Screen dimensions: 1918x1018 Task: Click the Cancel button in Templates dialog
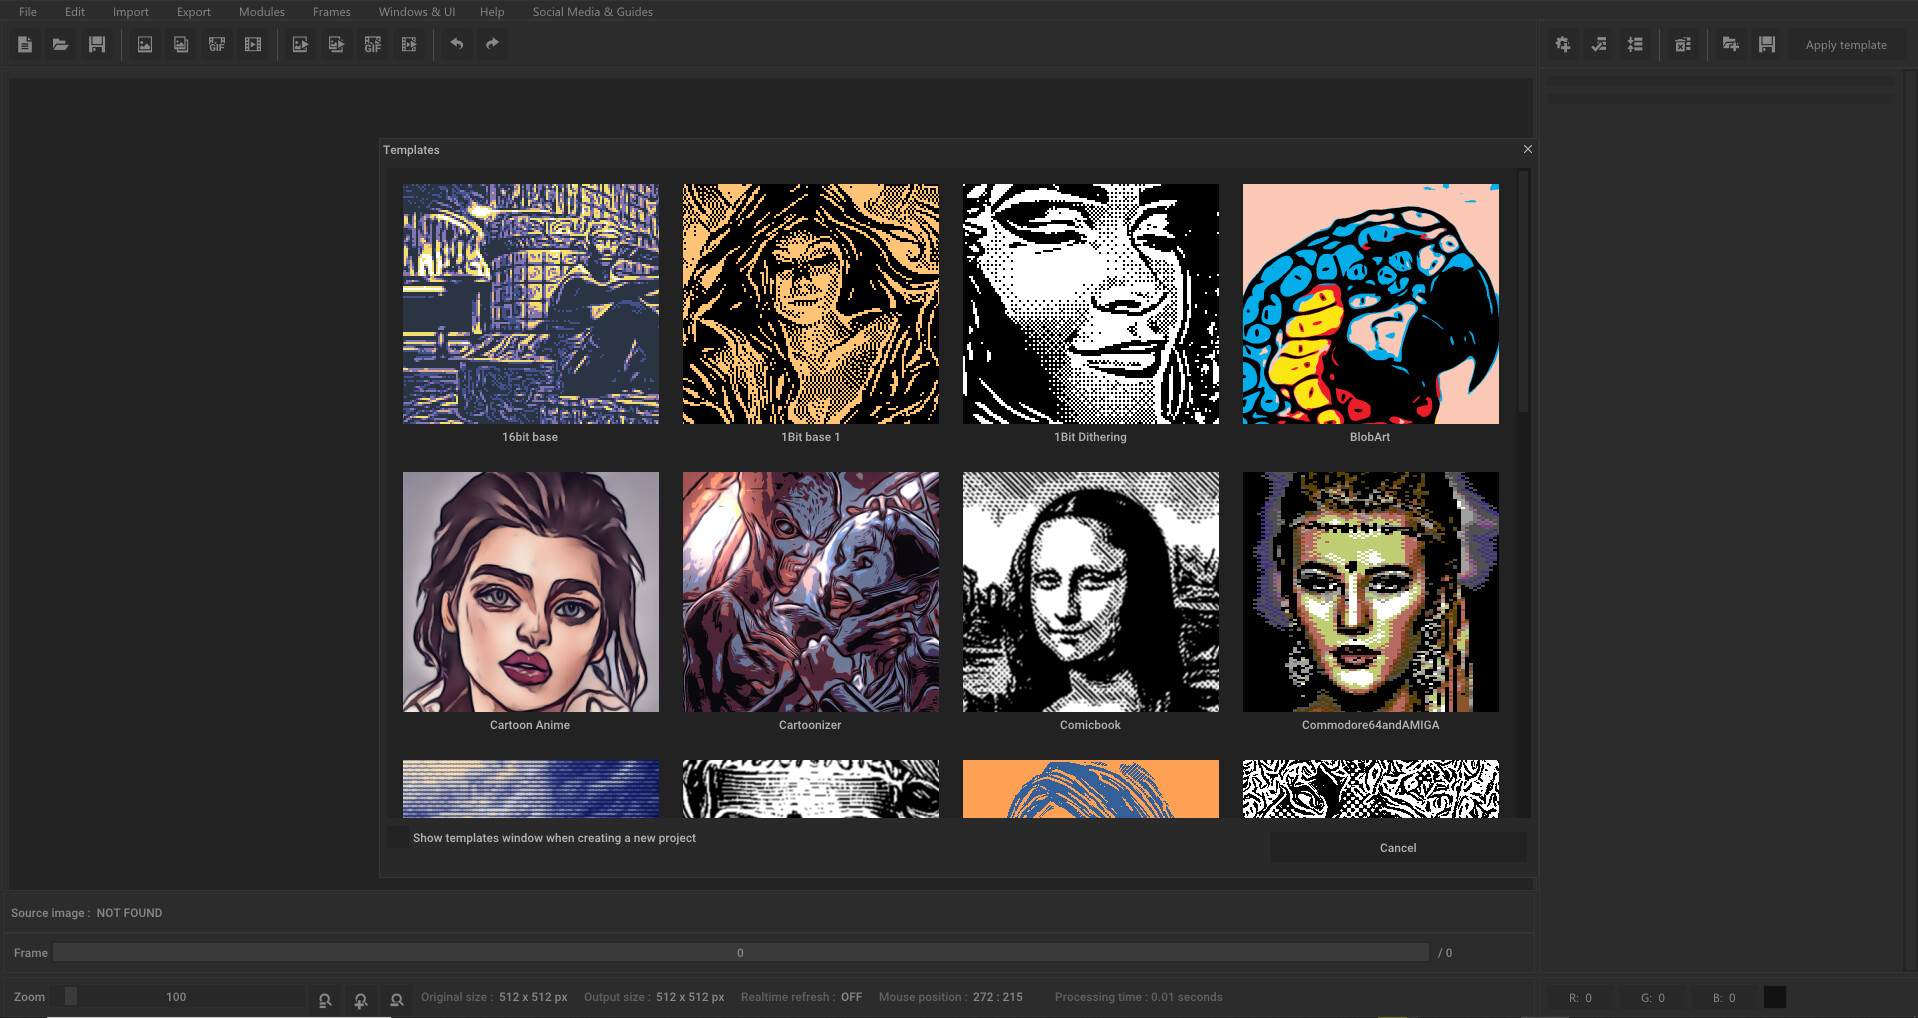pyautogui.click(x=1397, y=848)
